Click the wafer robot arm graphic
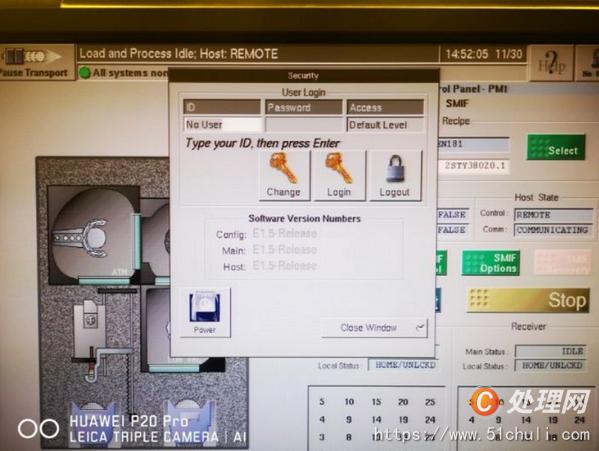This screenshot has width=599, height=451. (x=81, y=238)
